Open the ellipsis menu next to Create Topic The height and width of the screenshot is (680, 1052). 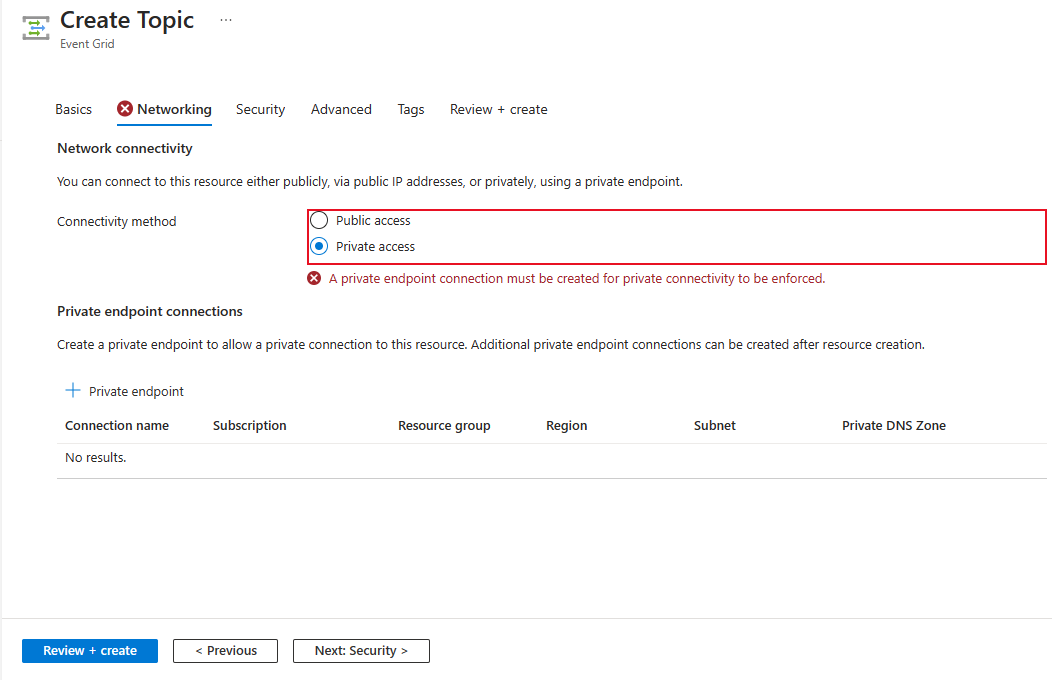coord(225,18)
